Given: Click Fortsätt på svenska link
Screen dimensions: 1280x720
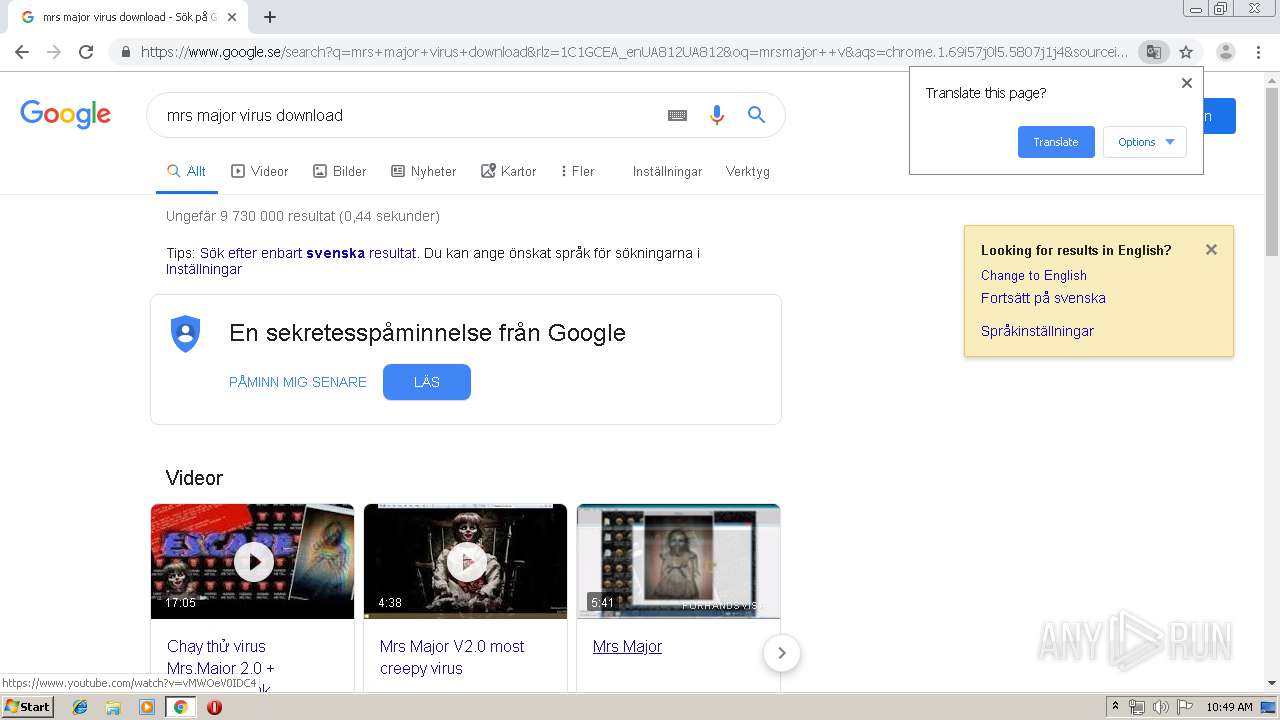Looking at the screenshot, I should coord(1043,298).
